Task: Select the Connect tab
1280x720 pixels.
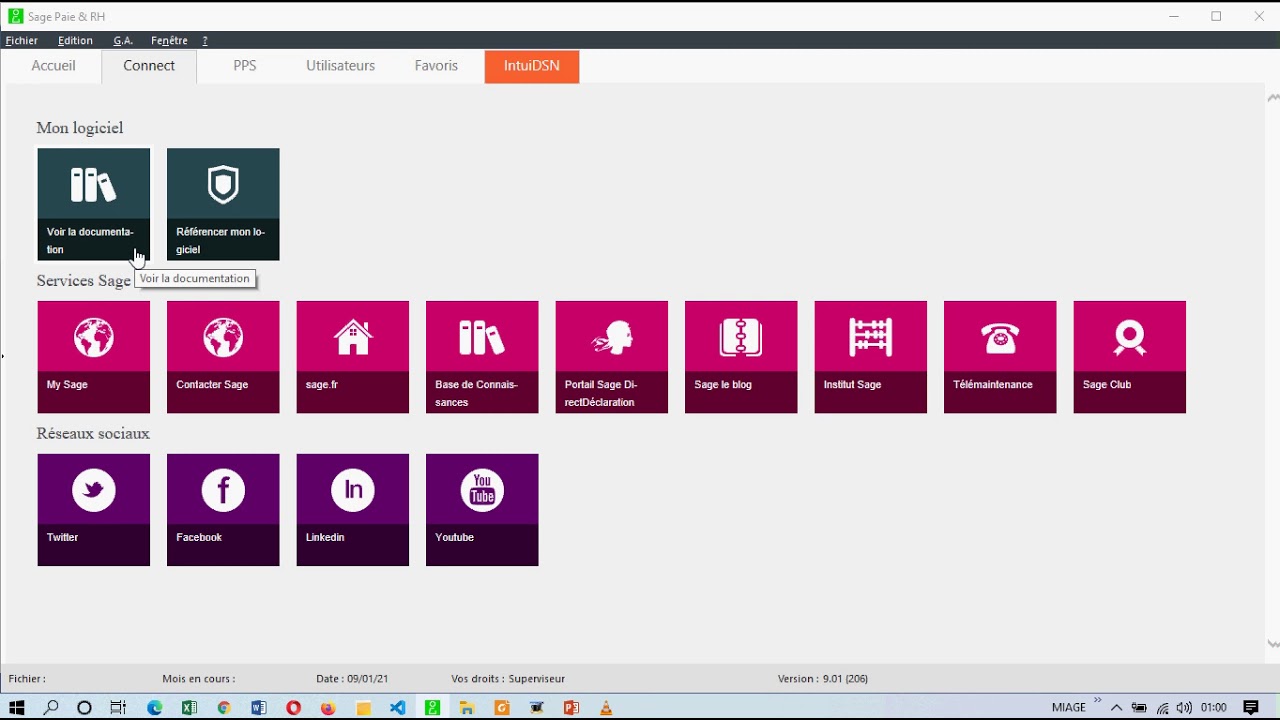Action: pos(149,66)
